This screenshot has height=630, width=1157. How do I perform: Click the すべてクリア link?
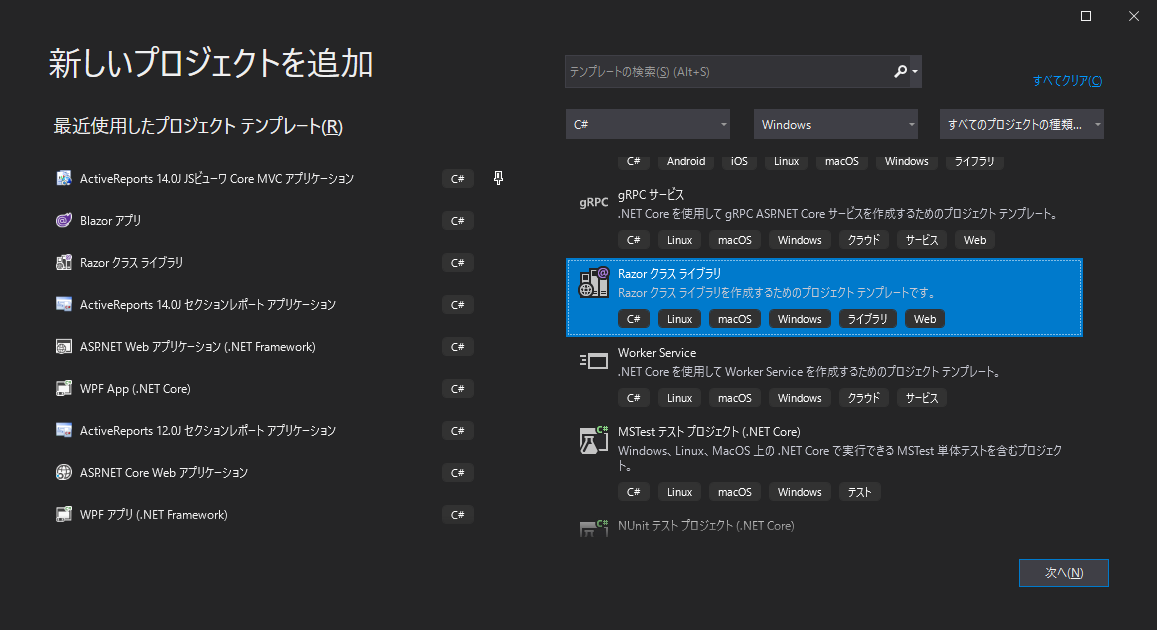[1067, 80]
